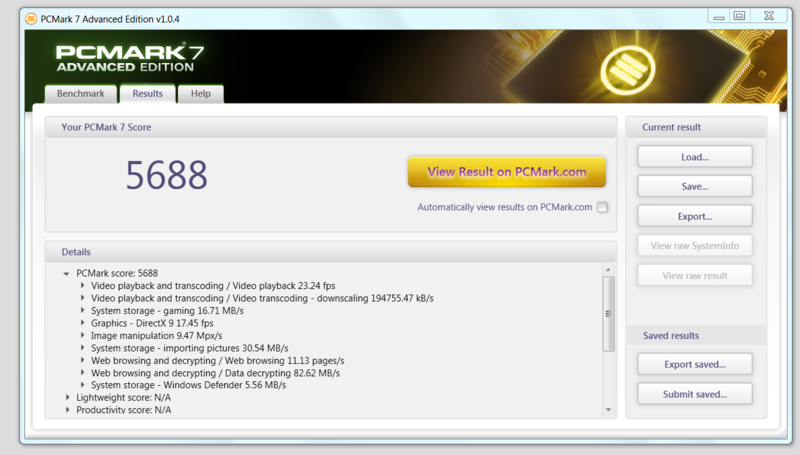Expand the Productivity score: N/A node
The width and height of the screenshot is (800, 455).
67,410
